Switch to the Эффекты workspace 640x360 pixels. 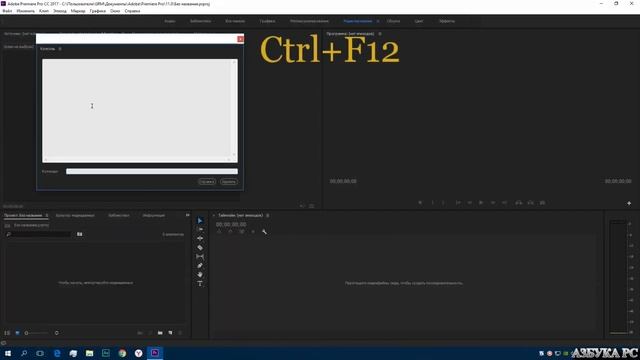447,21
